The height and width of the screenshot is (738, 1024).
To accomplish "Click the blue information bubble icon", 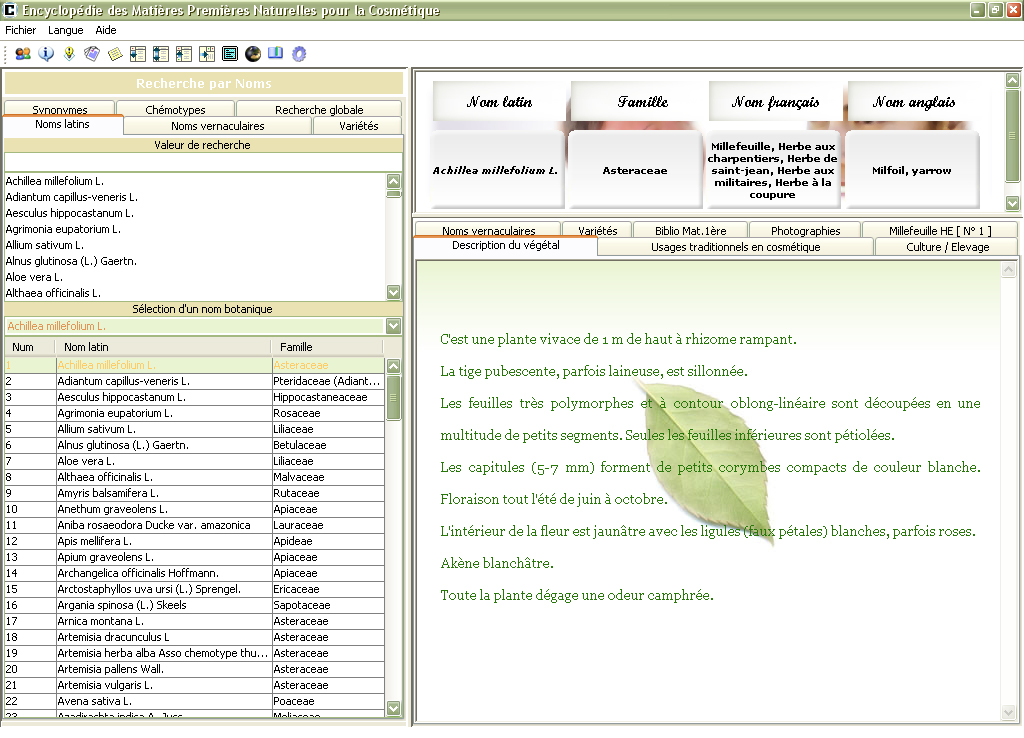I will (46, 54).
